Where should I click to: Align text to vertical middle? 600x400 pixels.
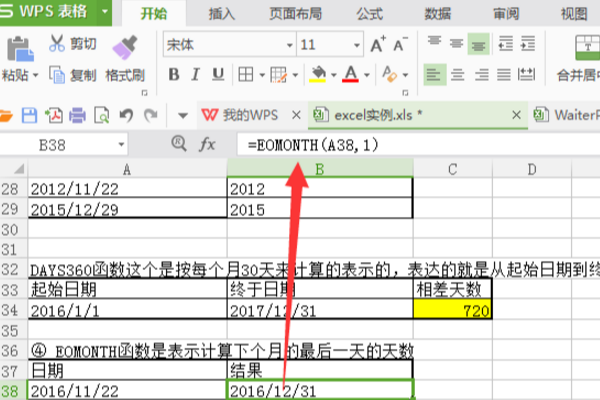456,44
